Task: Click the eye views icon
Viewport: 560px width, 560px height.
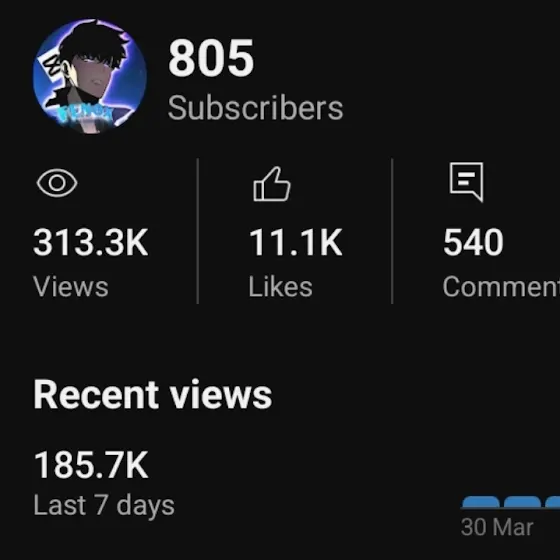Action: [57, 183]
